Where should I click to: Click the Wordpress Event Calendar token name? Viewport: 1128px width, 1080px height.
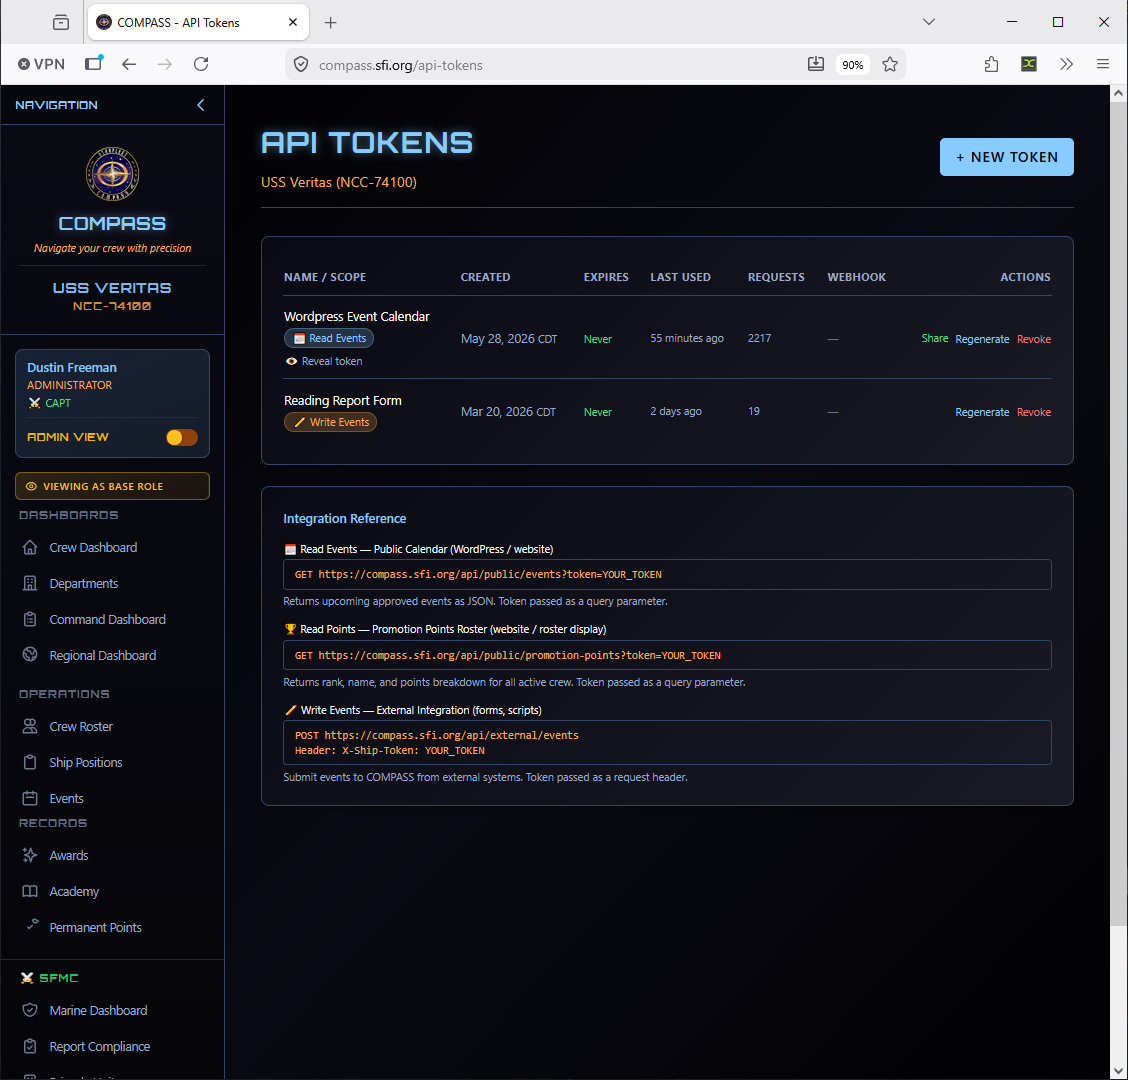coord(356,317)
